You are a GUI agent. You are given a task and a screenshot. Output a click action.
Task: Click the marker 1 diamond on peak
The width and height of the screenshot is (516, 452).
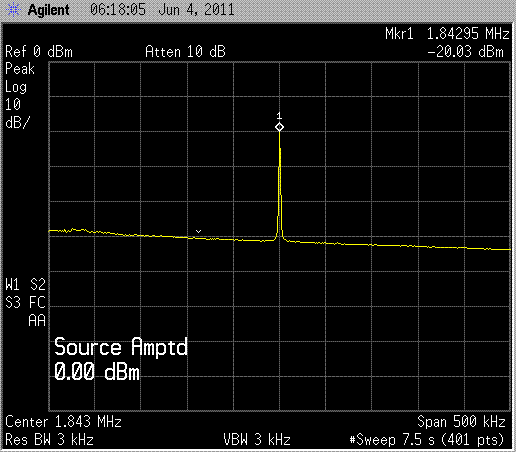(x=279, y=127)
